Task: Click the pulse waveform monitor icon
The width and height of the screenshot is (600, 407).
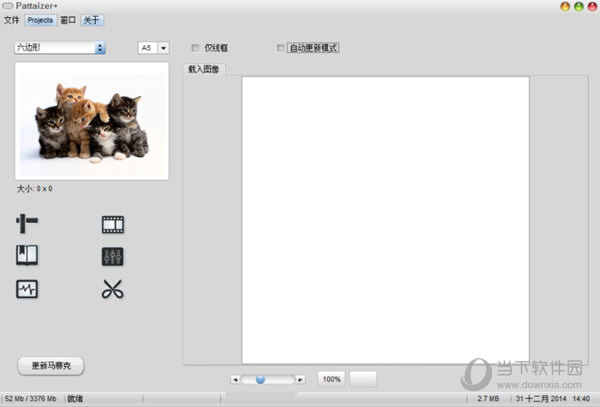Action: (27, 289)
